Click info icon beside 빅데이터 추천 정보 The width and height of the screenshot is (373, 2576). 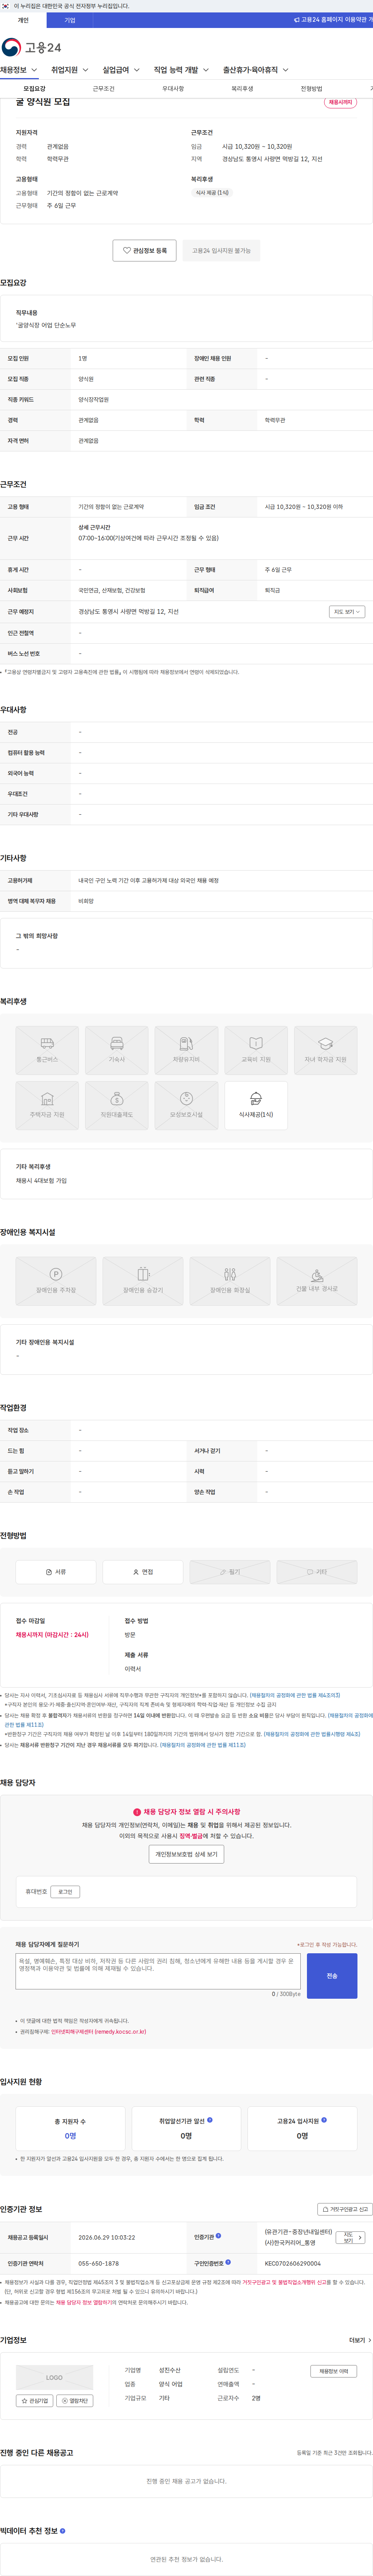point(63,2530)
